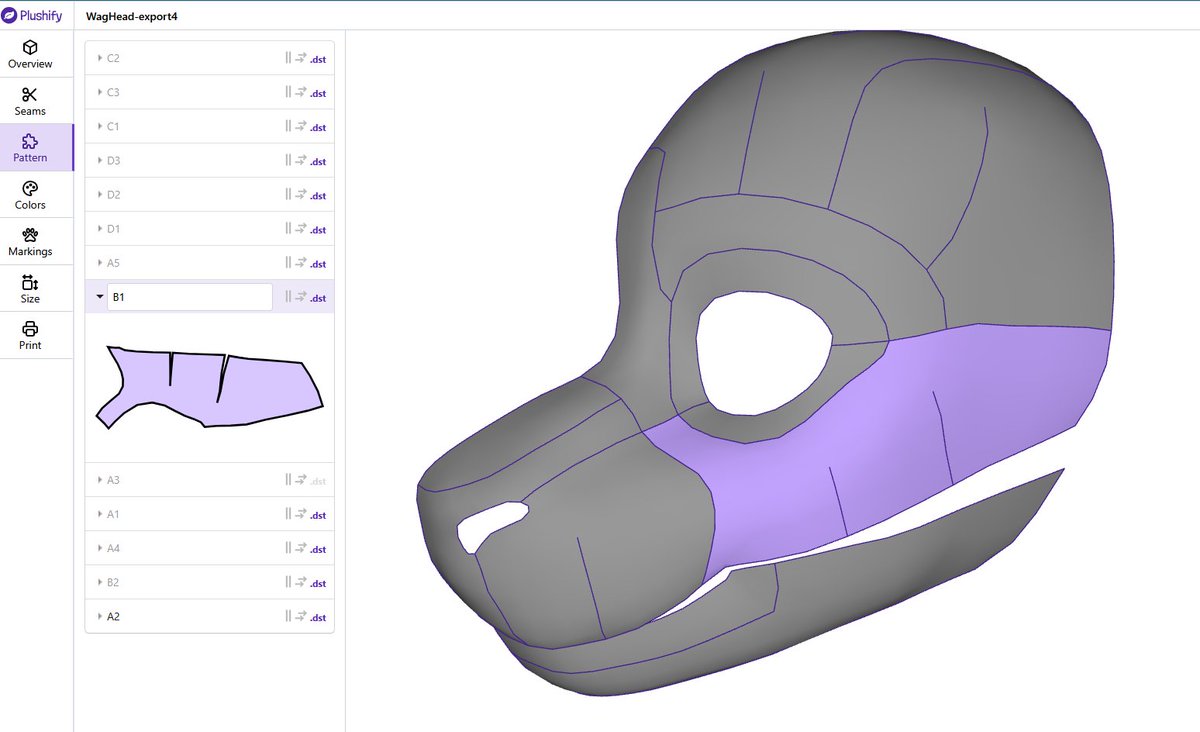Screen dimensions: 1200x732
Task: Expand the D2 pattern piece
Action: pyautogui.click(x=100, y=194)
